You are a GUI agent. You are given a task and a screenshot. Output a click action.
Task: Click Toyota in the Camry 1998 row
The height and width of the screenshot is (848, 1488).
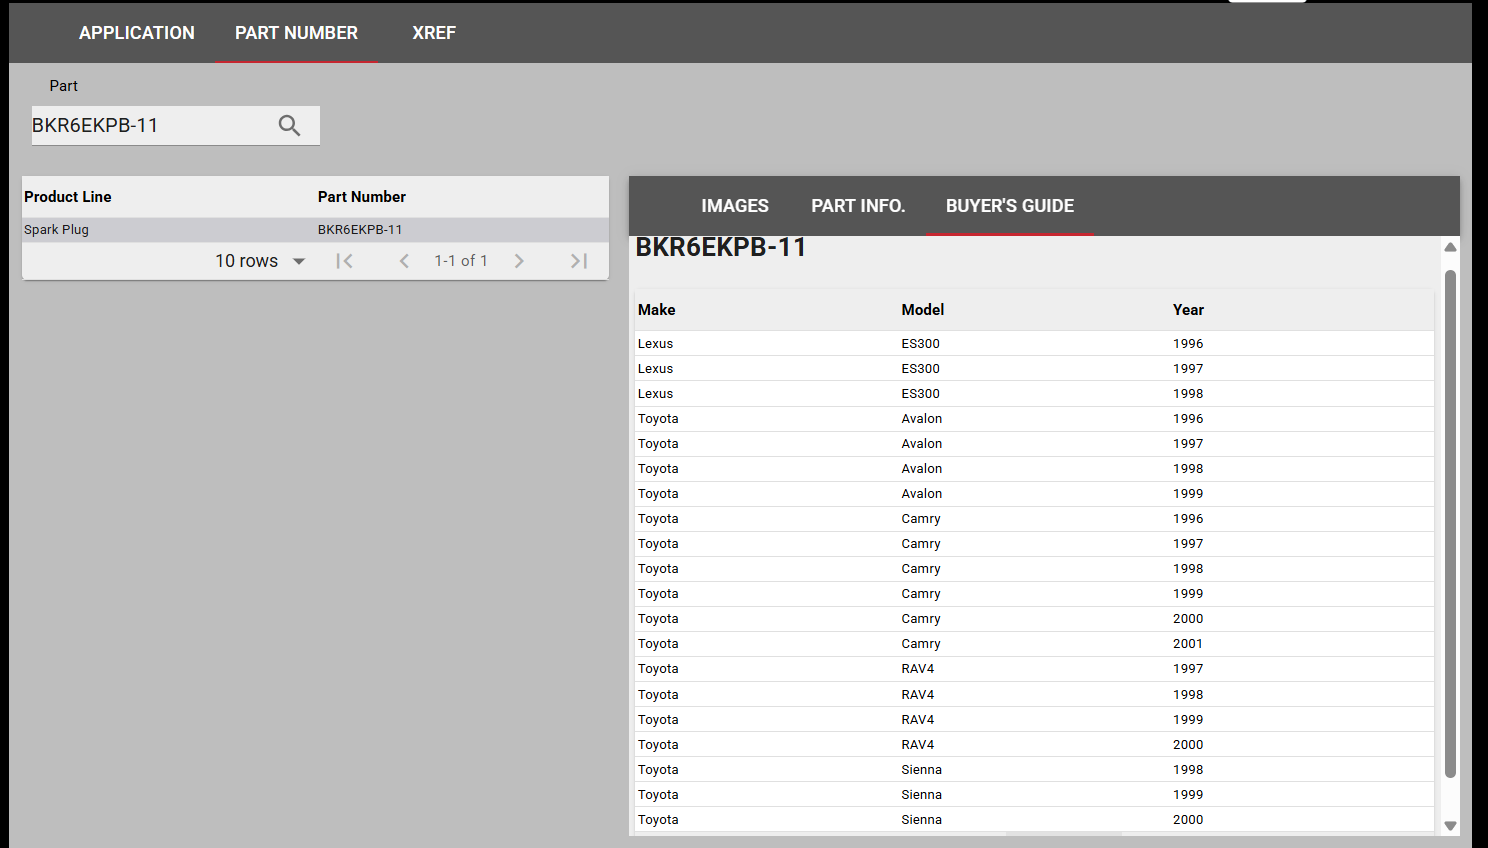pyautogui.click(x=658, y=569)
